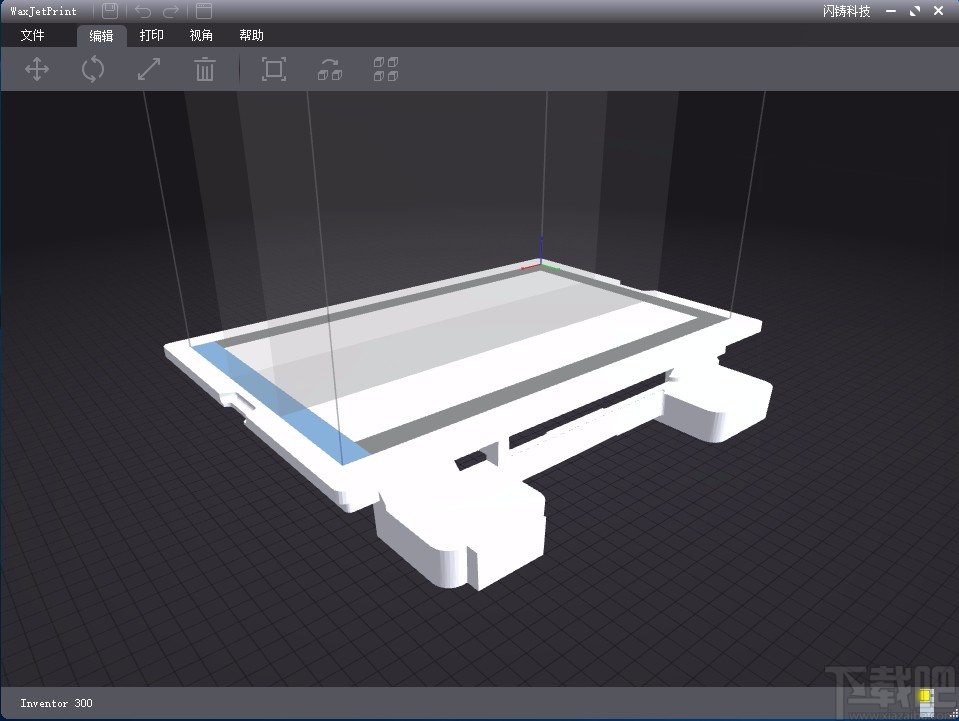Click the four-cubes array layout icon
Viewport: 959px width, 721px height.
[386, 69]
